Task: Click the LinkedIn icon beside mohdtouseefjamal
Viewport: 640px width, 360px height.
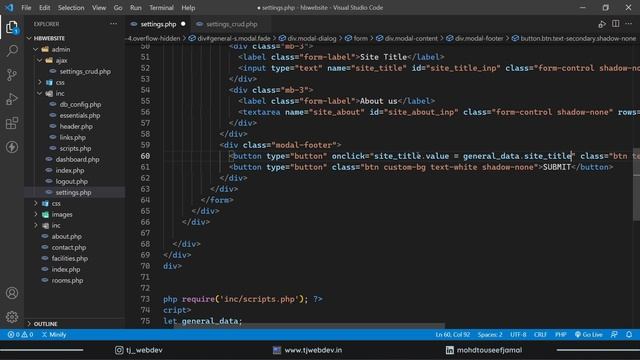Action: coord(449,350)
